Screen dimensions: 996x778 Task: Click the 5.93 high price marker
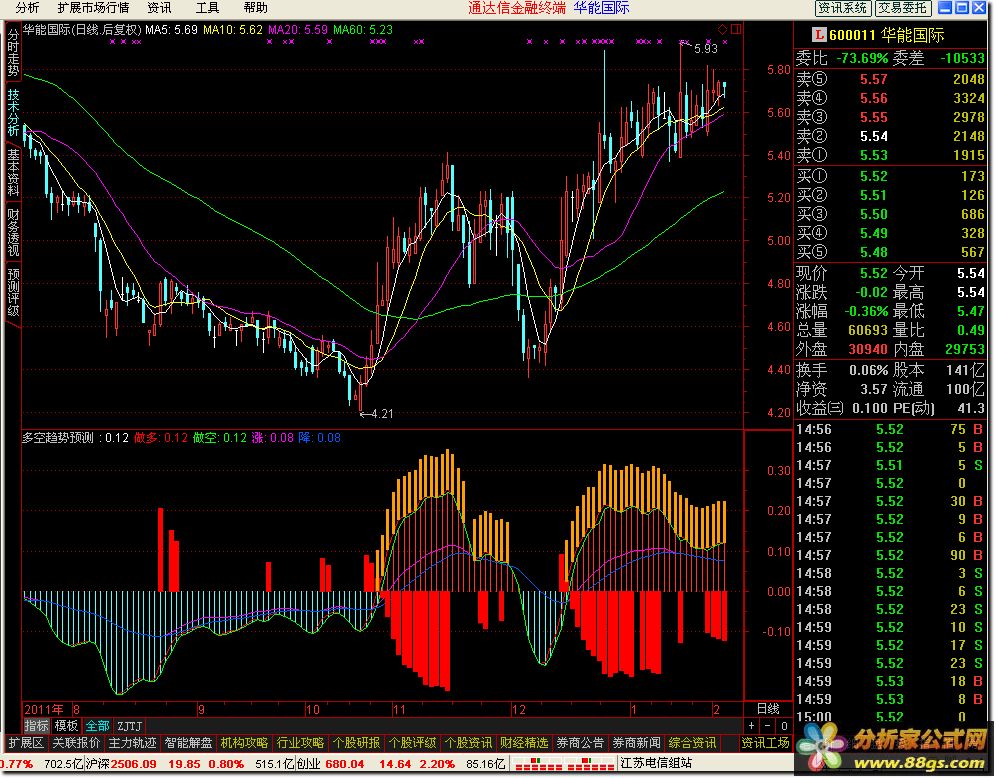point(705,49)
